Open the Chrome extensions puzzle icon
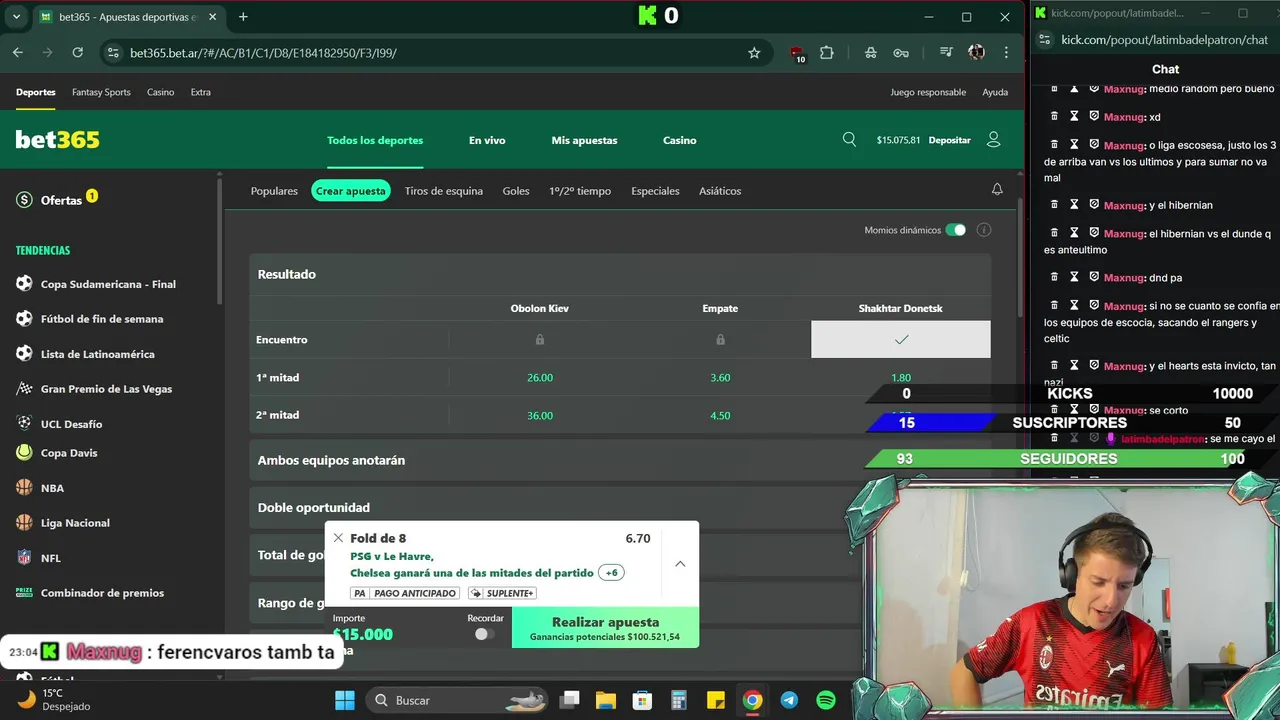Image resolution: width=1280 pixels, height=720 pixels. [x=827, y=53]
